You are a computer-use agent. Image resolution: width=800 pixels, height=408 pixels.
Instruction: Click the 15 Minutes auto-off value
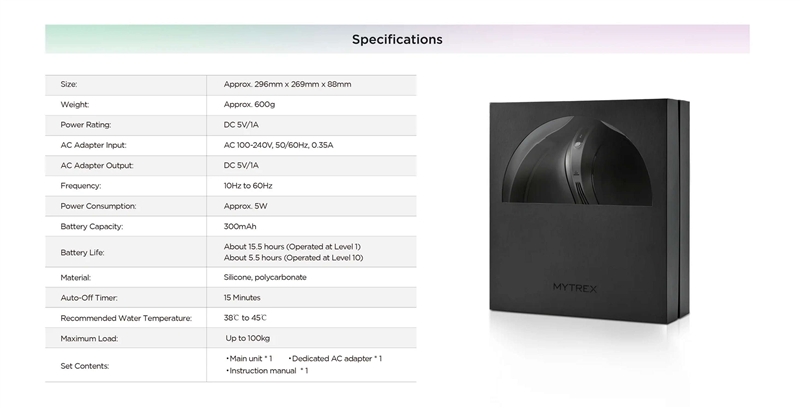[242, 298]
